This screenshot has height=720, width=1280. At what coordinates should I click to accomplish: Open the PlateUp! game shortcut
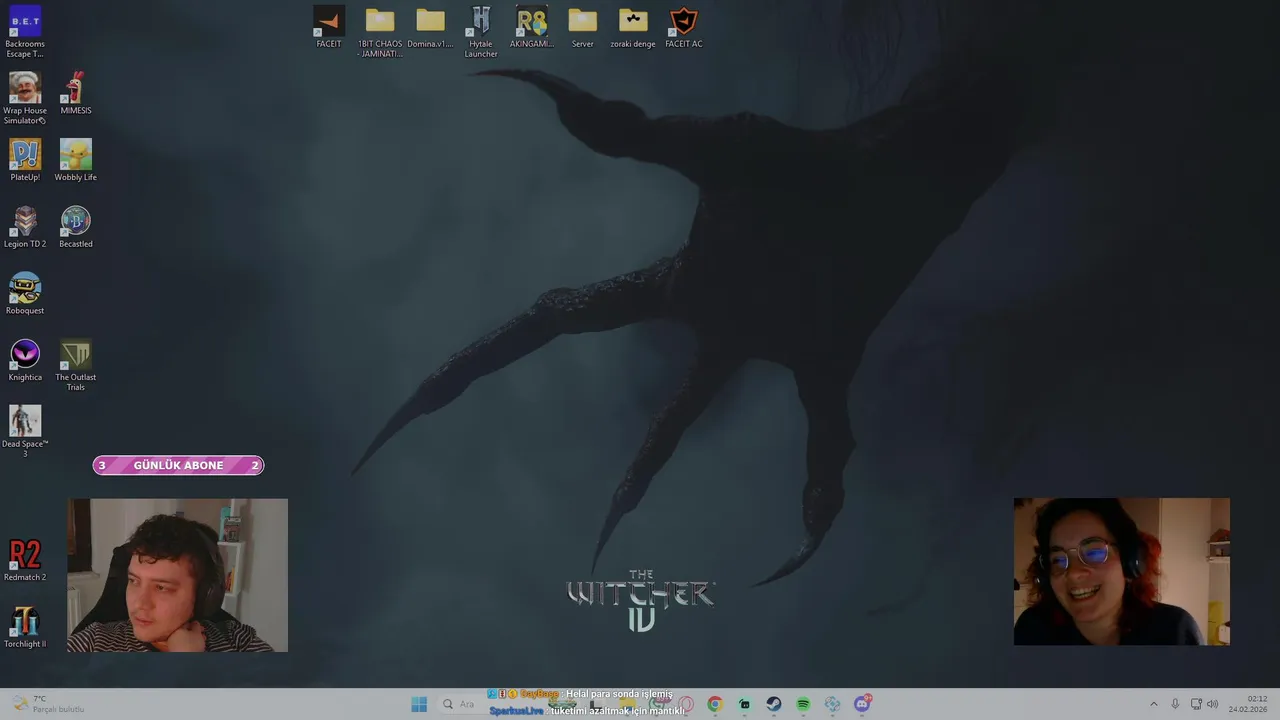(x=25, y=160)
